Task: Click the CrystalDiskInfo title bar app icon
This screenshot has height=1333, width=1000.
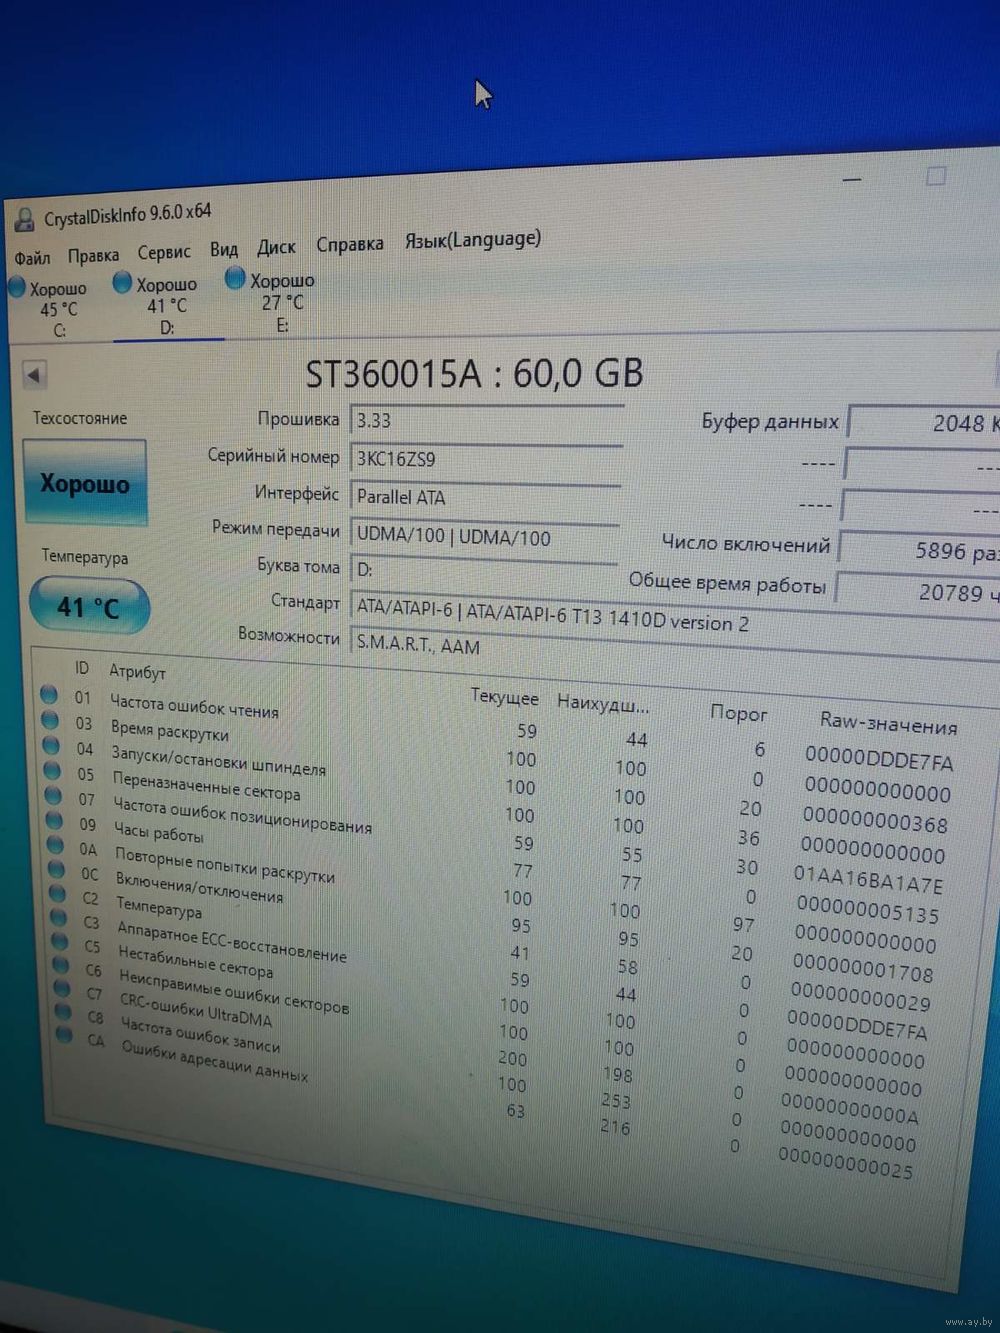Action: click(24, 219)
